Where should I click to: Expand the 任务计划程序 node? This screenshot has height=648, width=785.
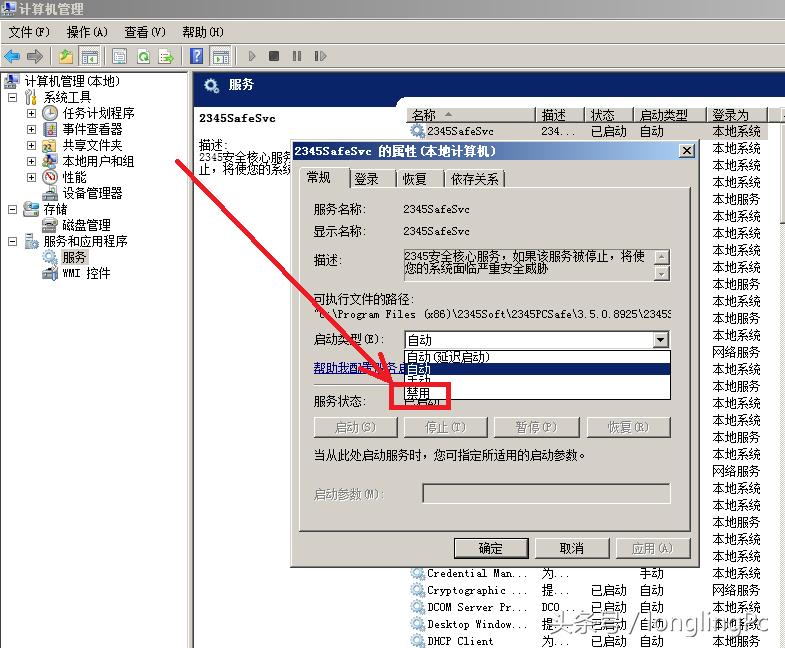(31, 113)
